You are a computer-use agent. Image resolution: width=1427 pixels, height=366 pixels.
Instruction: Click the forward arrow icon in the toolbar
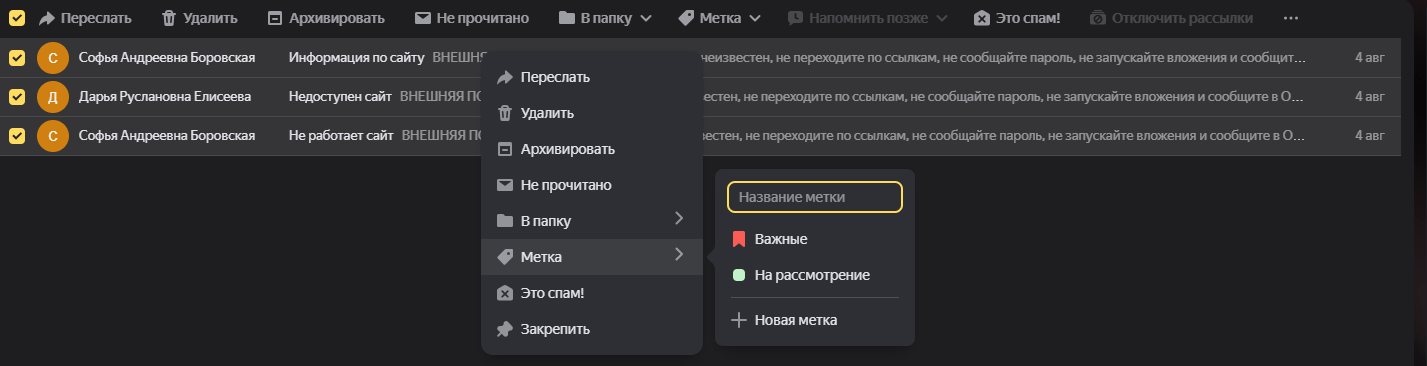46,18
